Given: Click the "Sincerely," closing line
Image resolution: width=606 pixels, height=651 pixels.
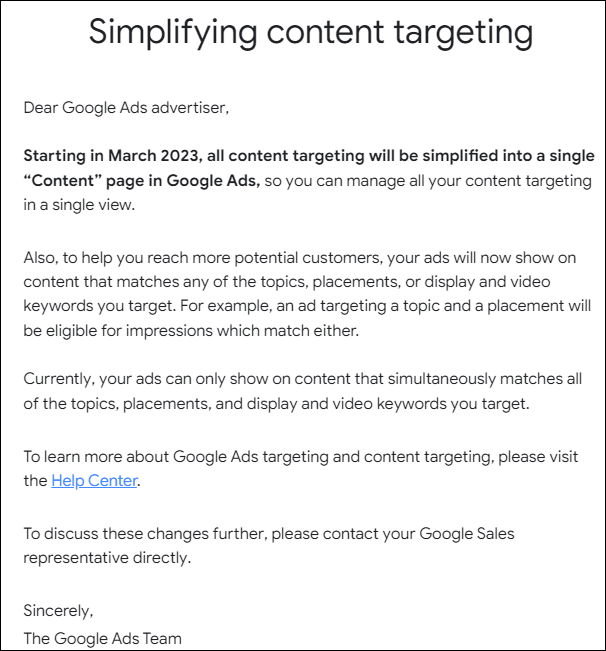Looking at the screenshot, I should [59, 611].
